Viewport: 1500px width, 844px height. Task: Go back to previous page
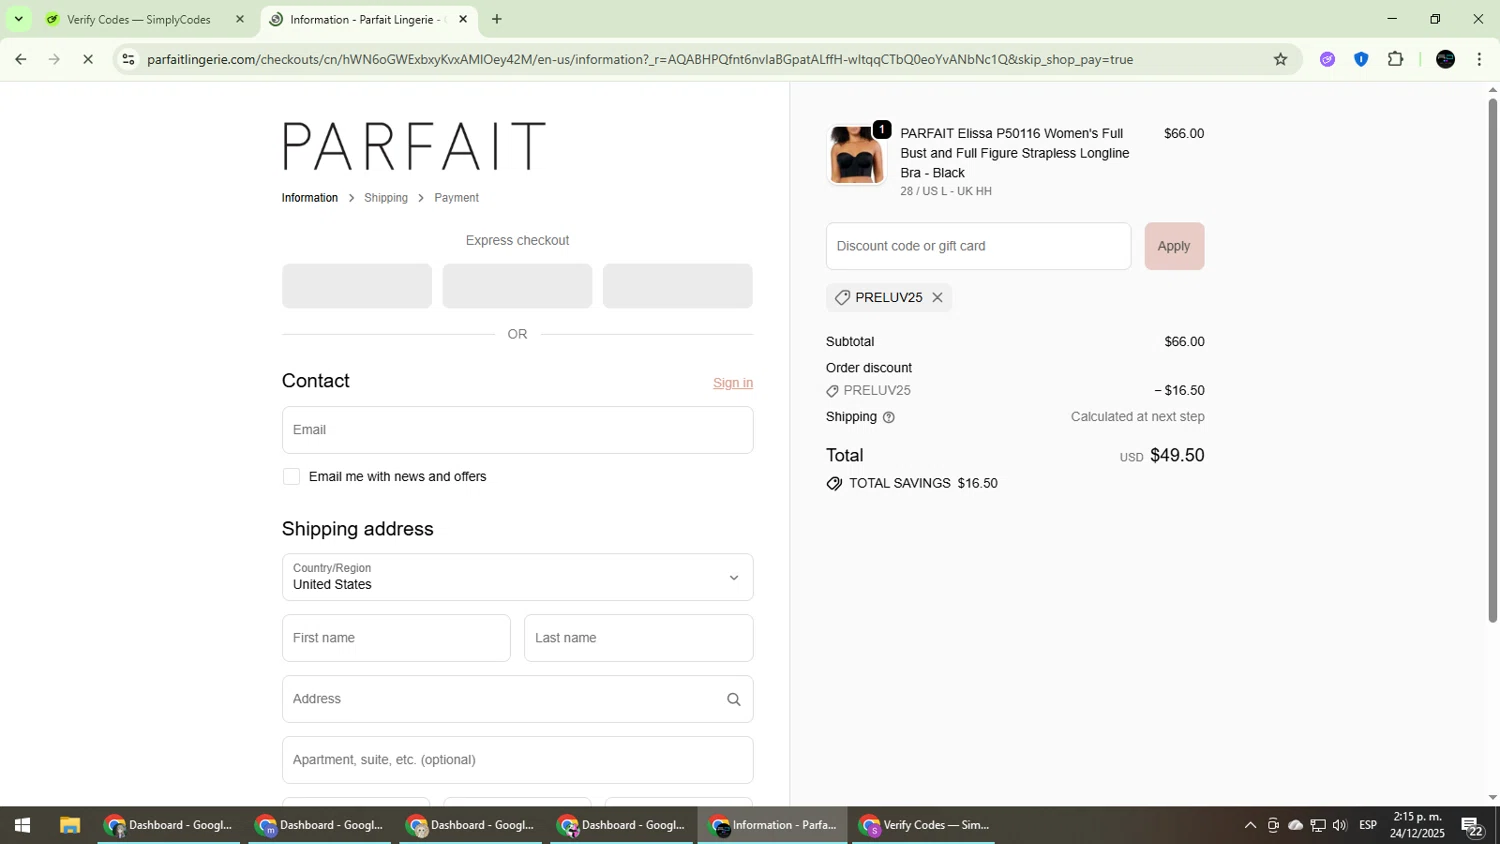(x=20, y=59)
